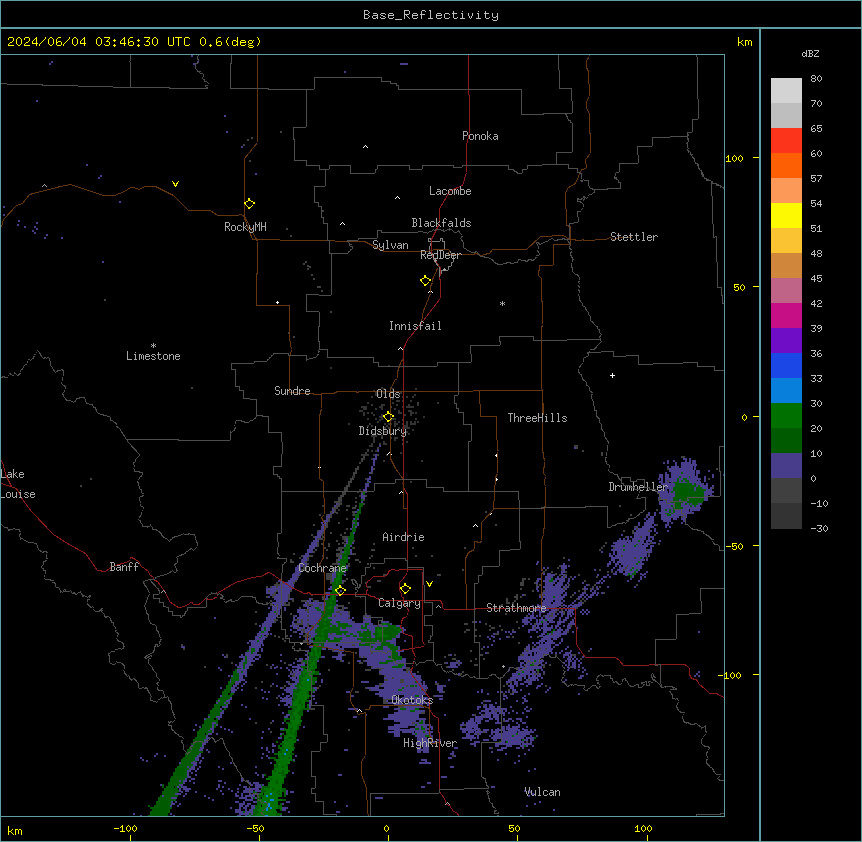Image resolution: width=862 pixels, height=842 pixels.
Task: Click the yellow V marker northwest of RockyMH
Action: coord(175,184)
